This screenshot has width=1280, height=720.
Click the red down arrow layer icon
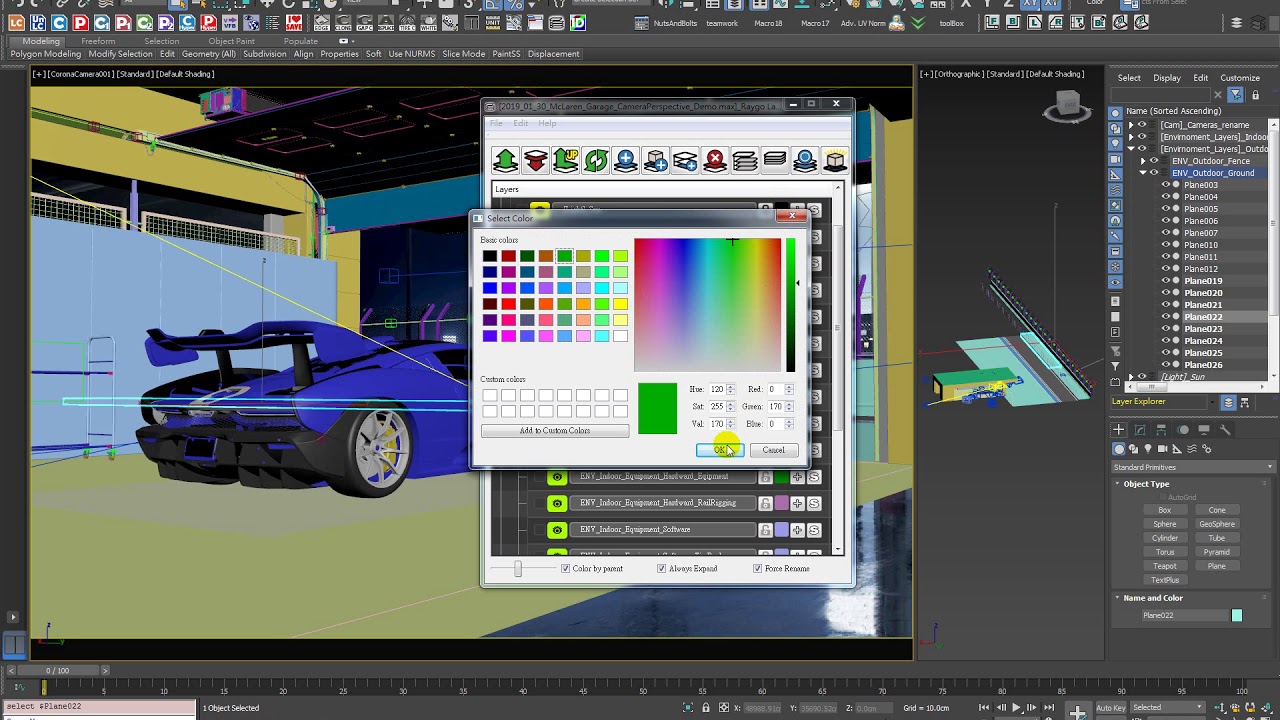pyautogui.click(x=536, y=160)
